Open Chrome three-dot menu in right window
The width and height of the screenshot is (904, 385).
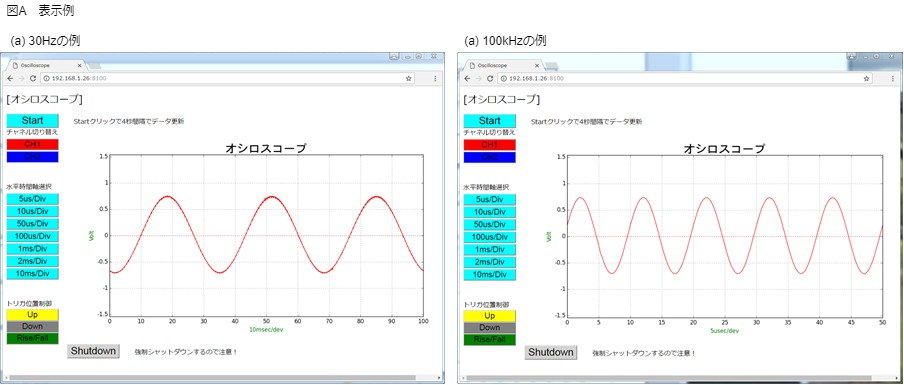(x=892, y=78)
